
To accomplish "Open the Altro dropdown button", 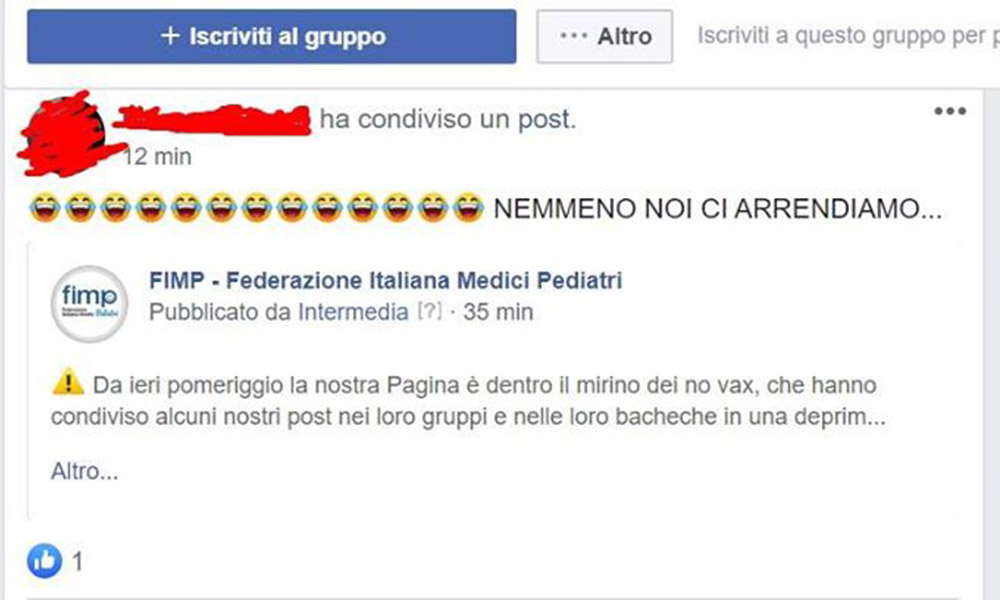I will pyautogui.click(x=605, y=36).
